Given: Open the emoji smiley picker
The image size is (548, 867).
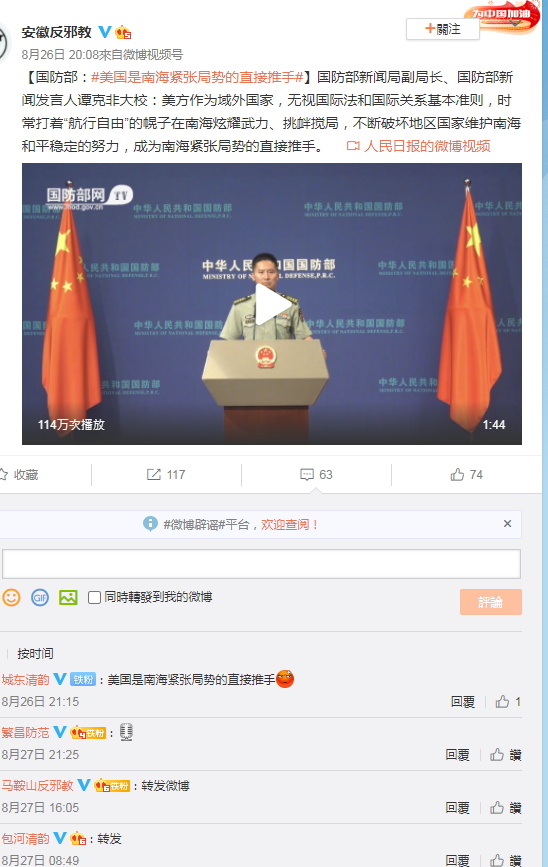Looking at the screenshot, I should pyautogui.click(x=12, y=597).
